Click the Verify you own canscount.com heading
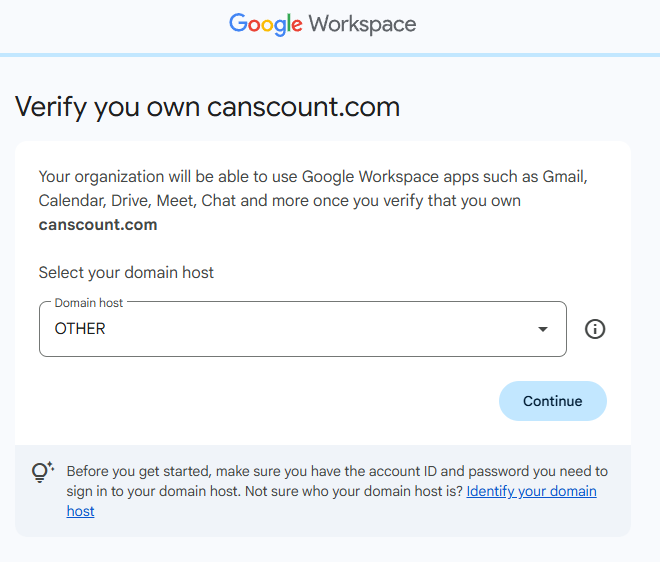This screenshot has width=660, height=562. point(208,107)
